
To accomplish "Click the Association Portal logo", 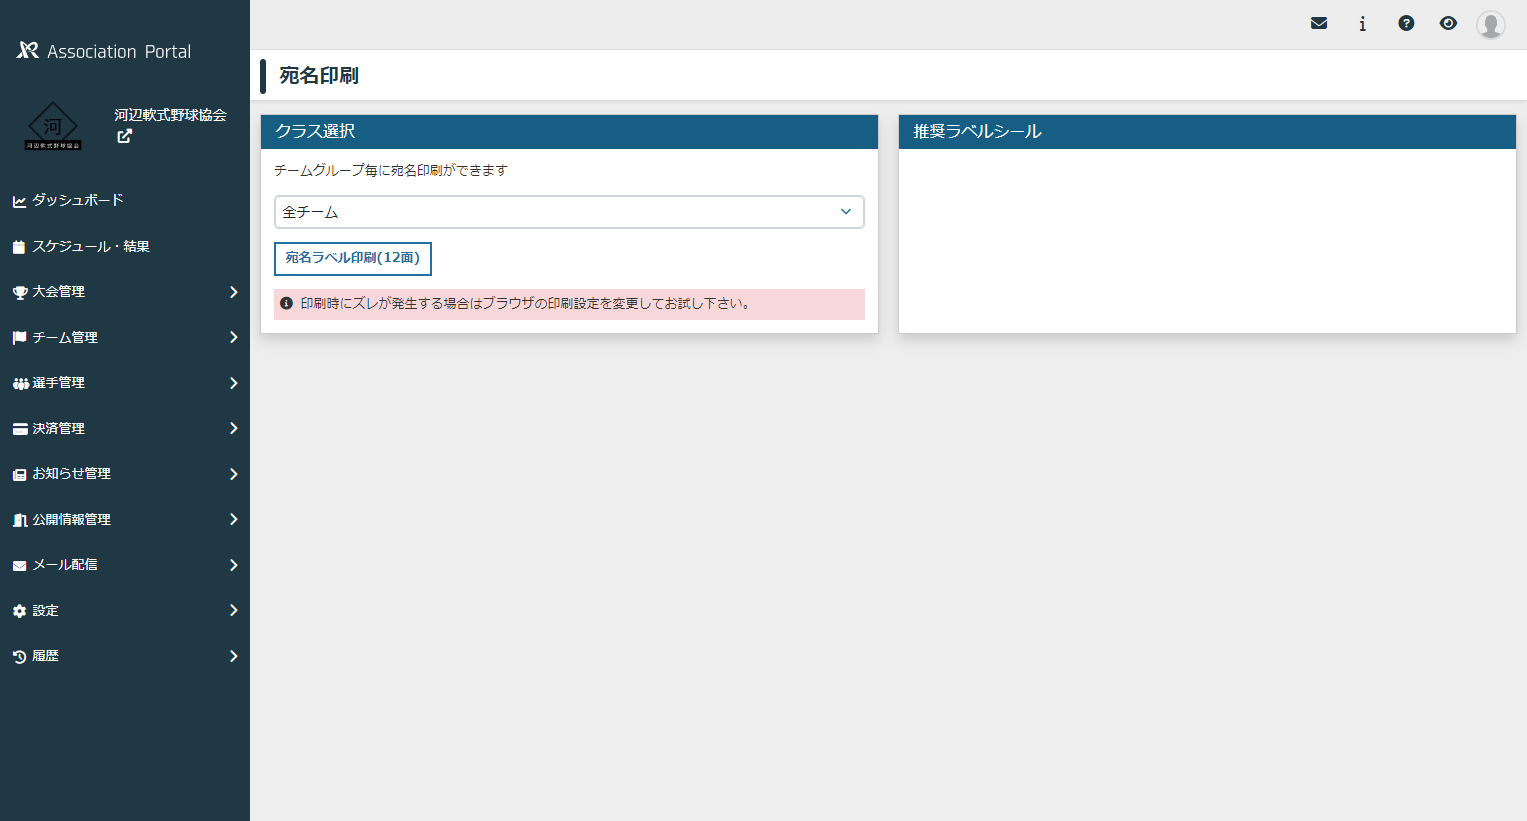I will pyautogui.click(x=104, y=51).
